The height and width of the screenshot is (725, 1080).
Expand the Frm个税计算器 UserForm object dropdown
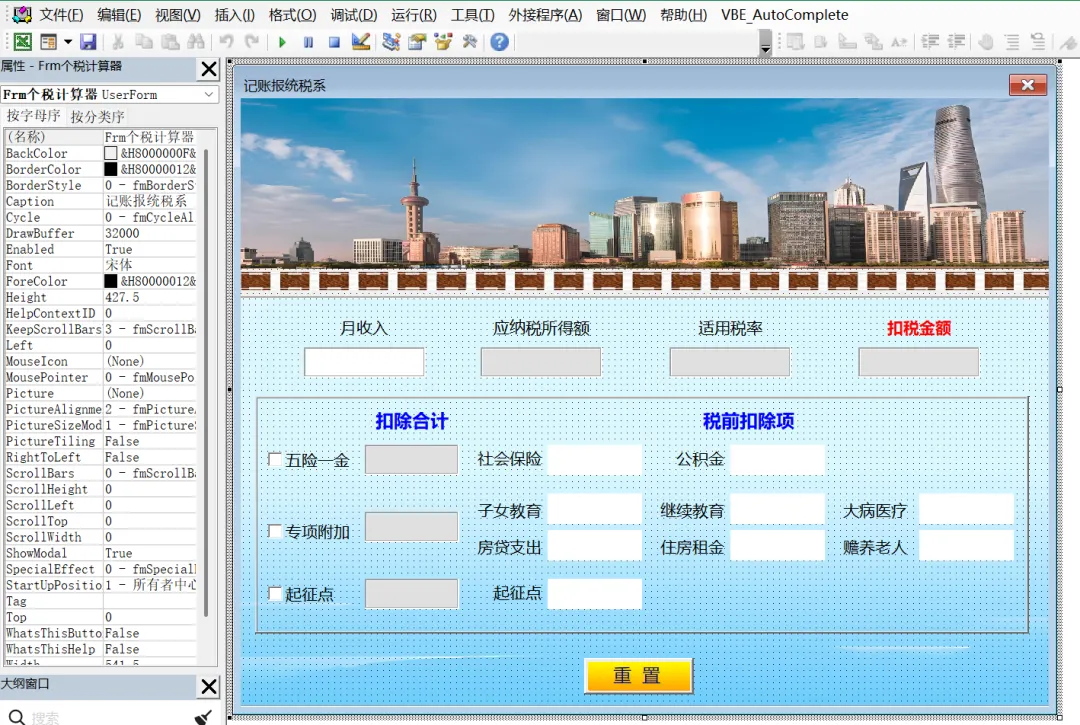(x=209, y=94)
